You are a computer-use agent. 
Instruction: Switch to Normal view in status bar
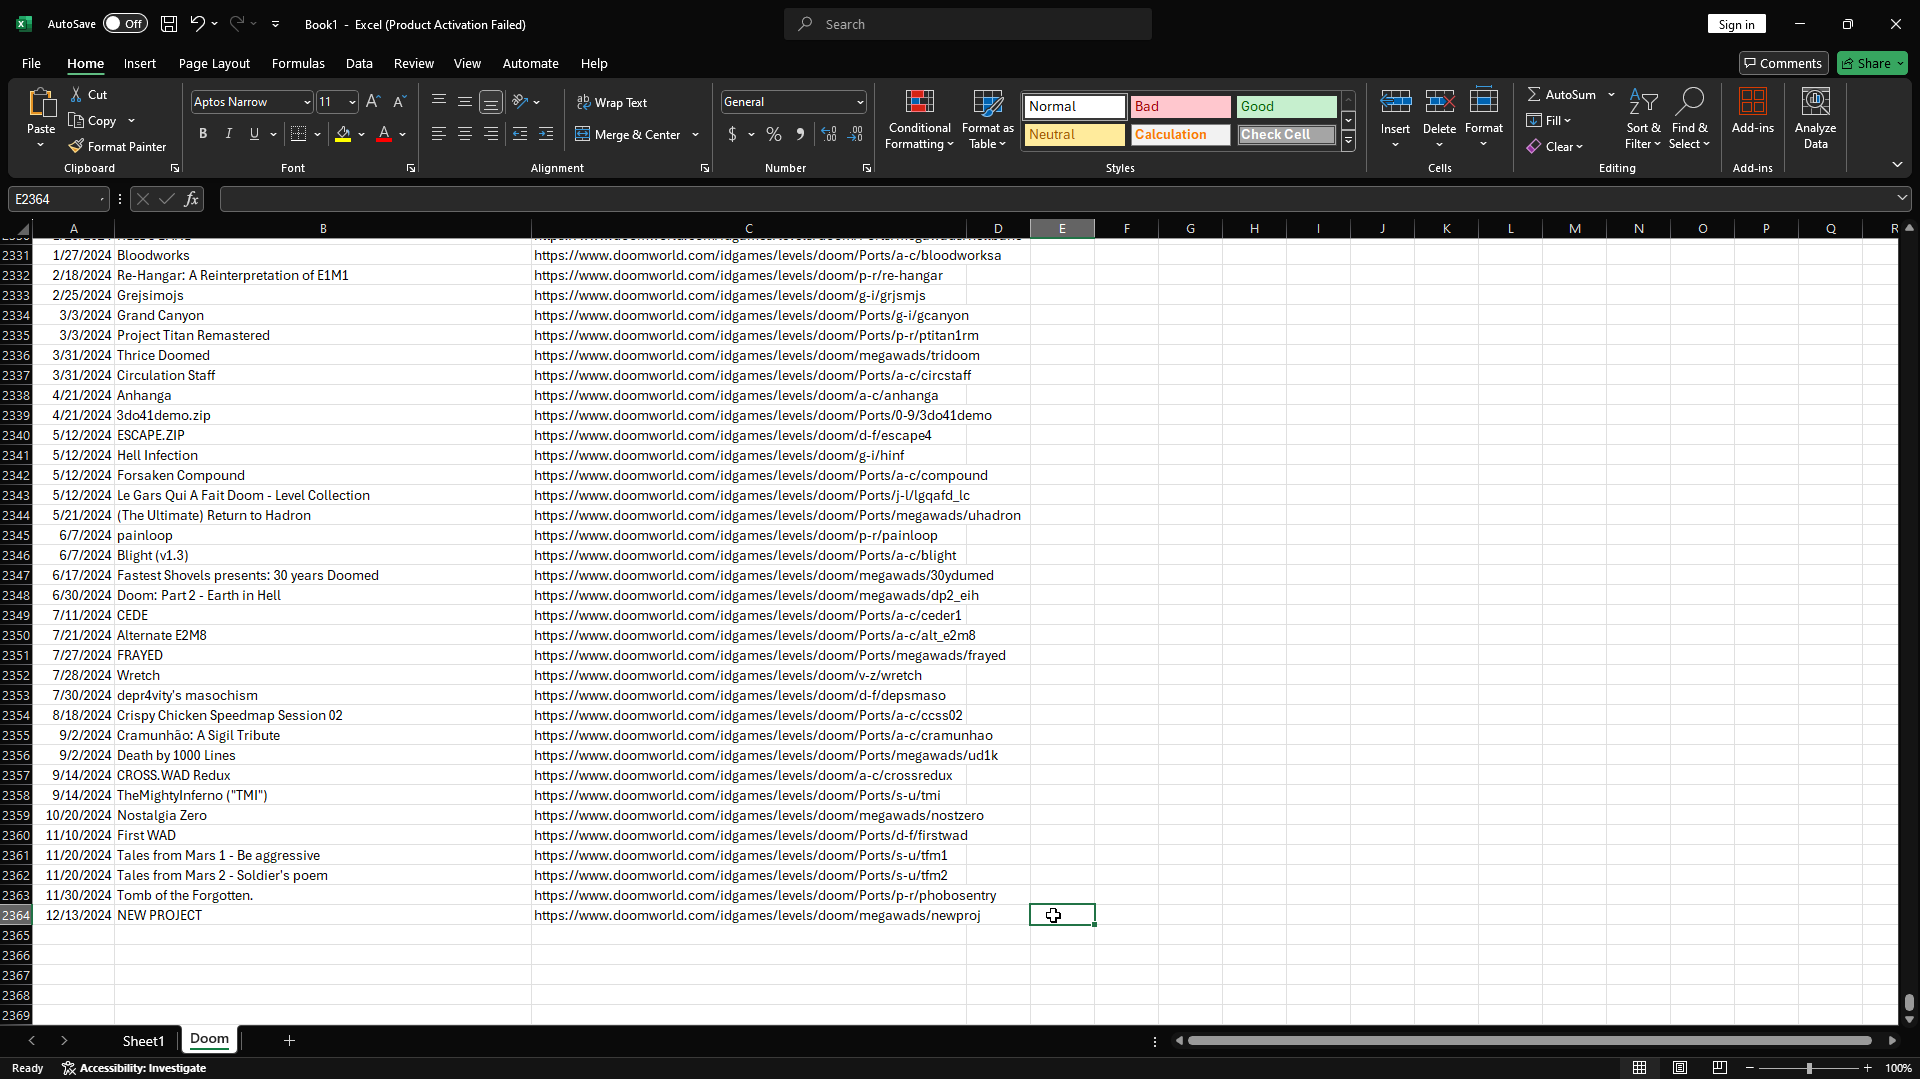(1639, 1068)
